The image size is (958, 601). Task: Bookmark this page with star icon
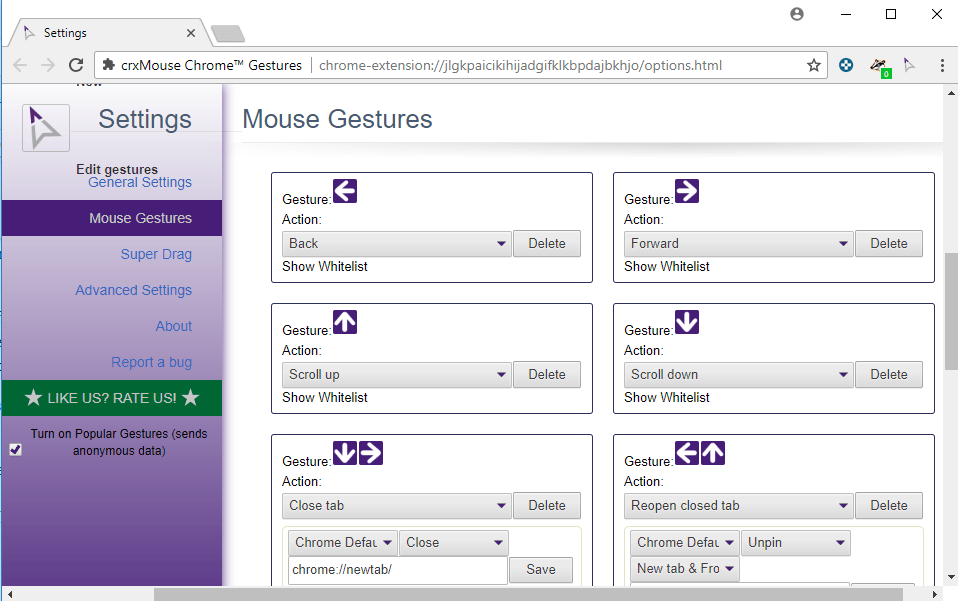point(814,65)
